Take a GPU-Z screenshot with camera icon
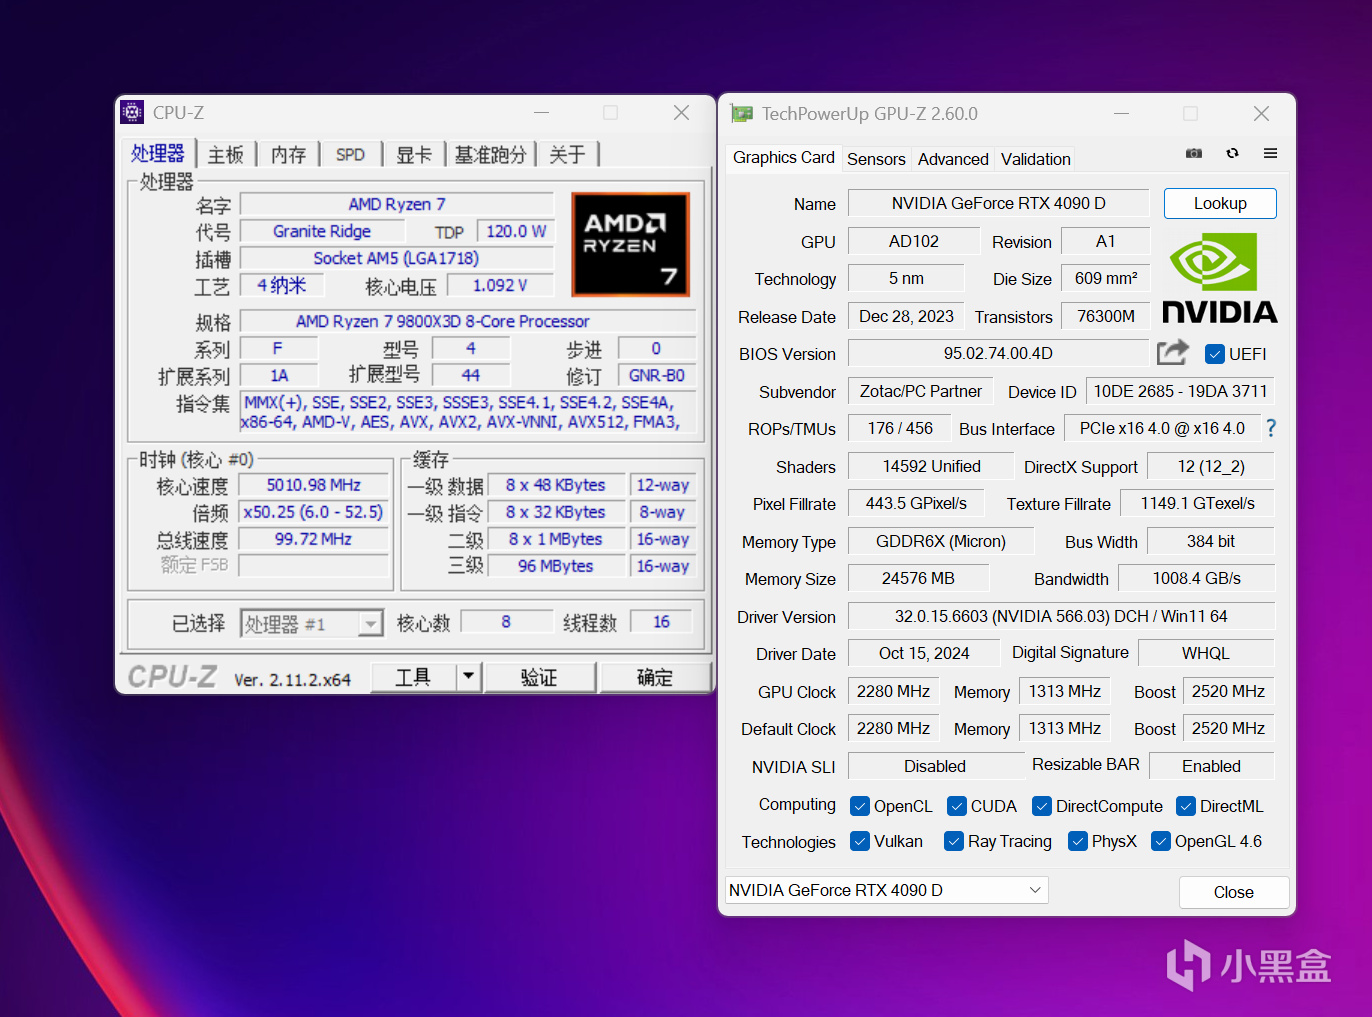The image size is (1372, 1017). pos(1194,153)
